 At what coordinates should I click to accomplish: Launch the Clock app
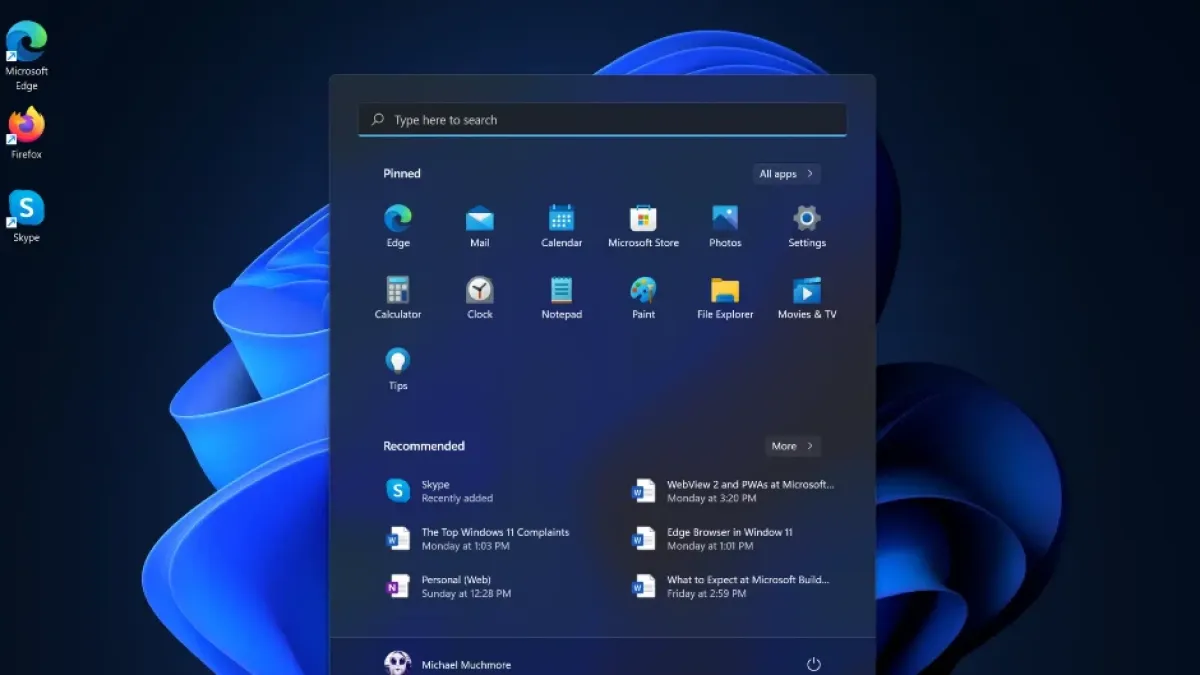point(480,298)
